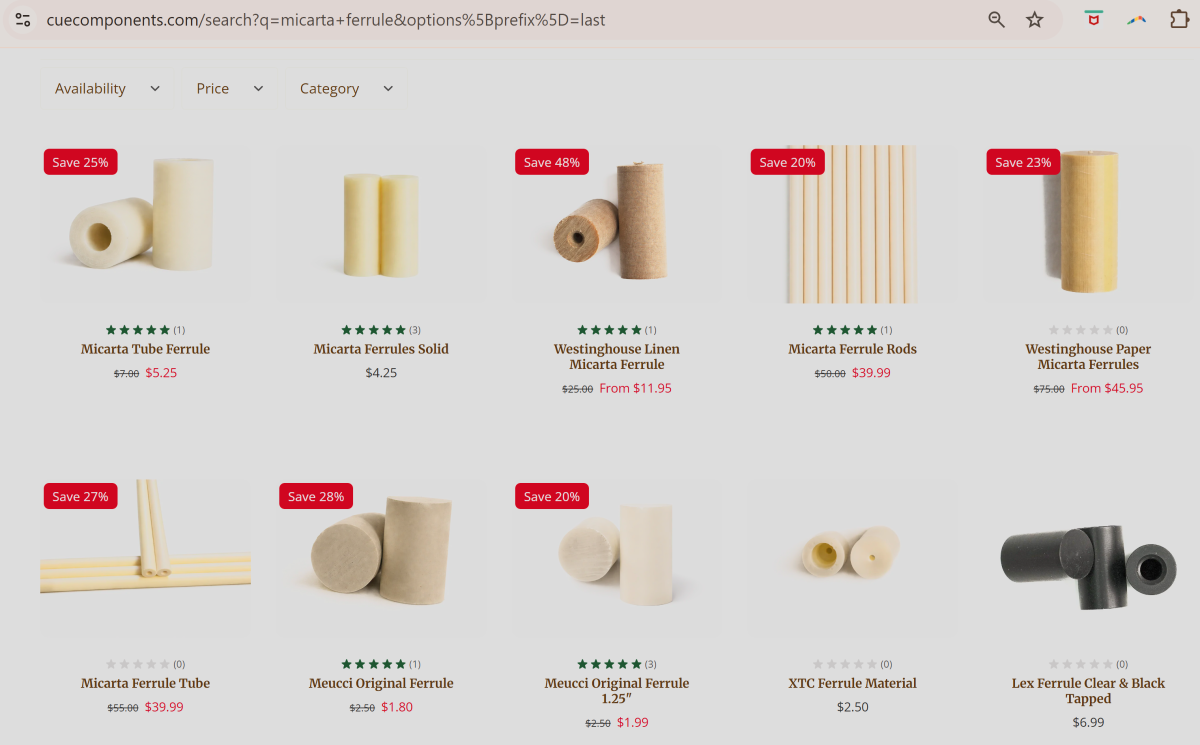Click the Micarta Ferrule Tube product image
Viewport: 1200px width, 745px height.
(146, 558)
